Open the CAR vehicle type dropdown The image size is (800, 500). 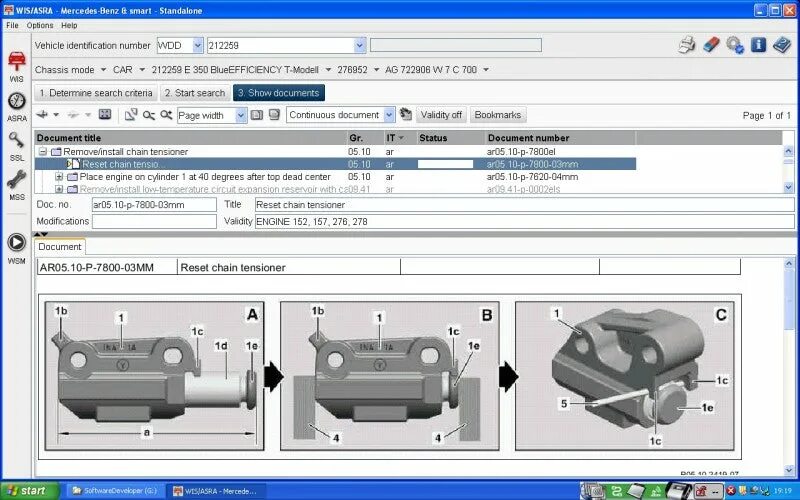[142, 69]
